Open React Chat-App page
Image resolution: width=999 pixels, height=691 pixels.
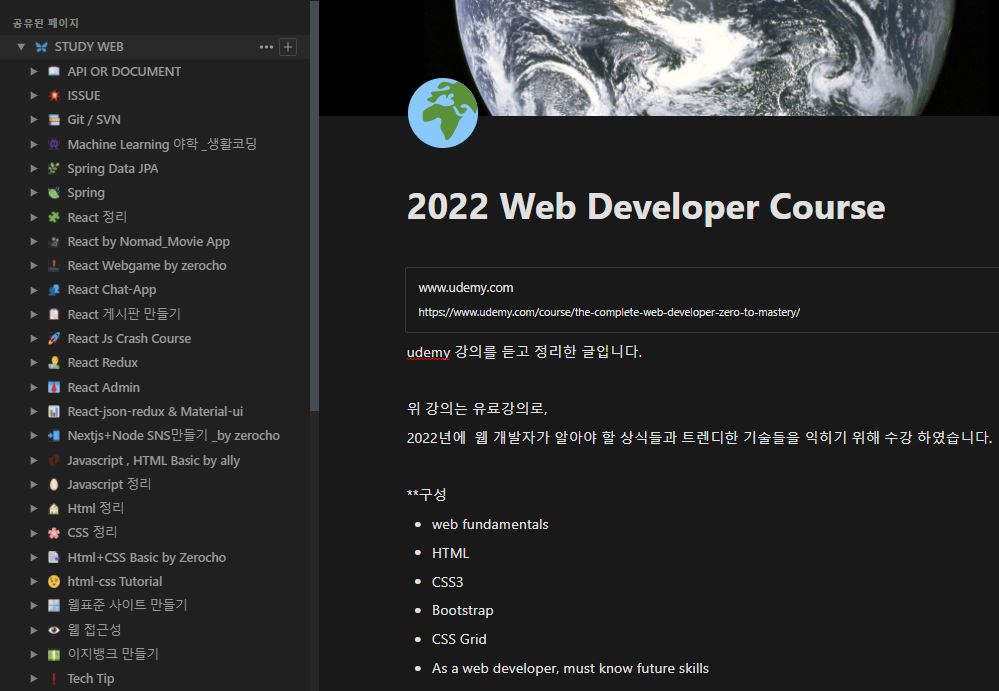pos(111,290)
